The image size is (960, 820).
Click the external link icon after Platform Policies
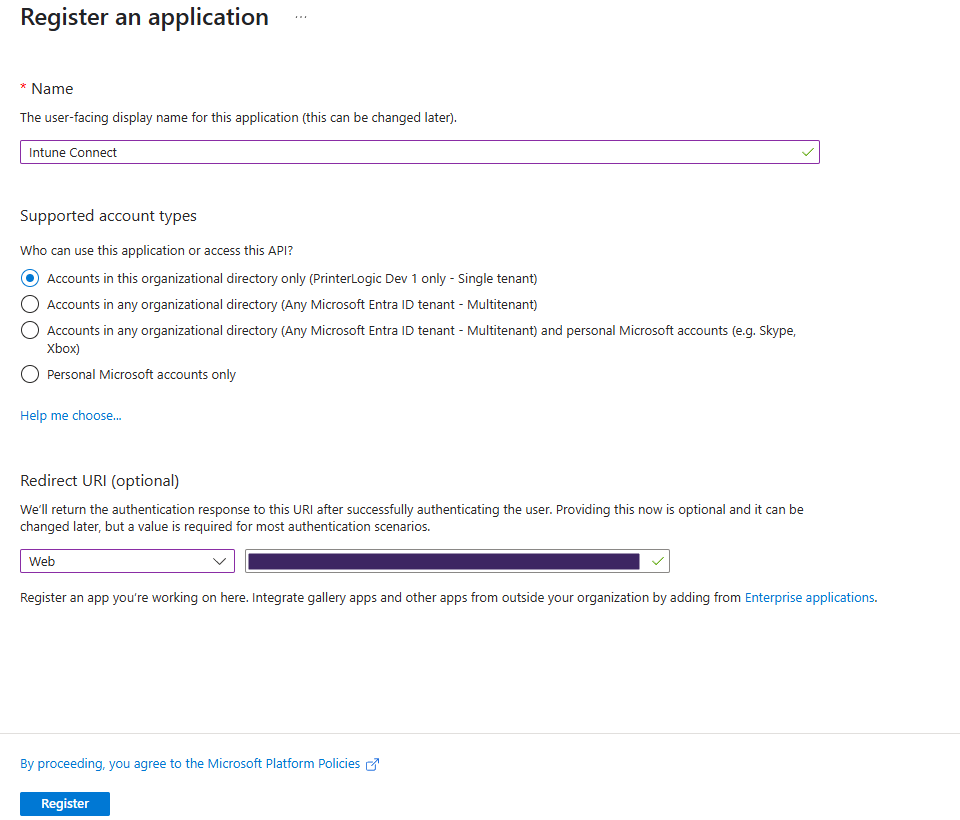[x=372, y=764]
